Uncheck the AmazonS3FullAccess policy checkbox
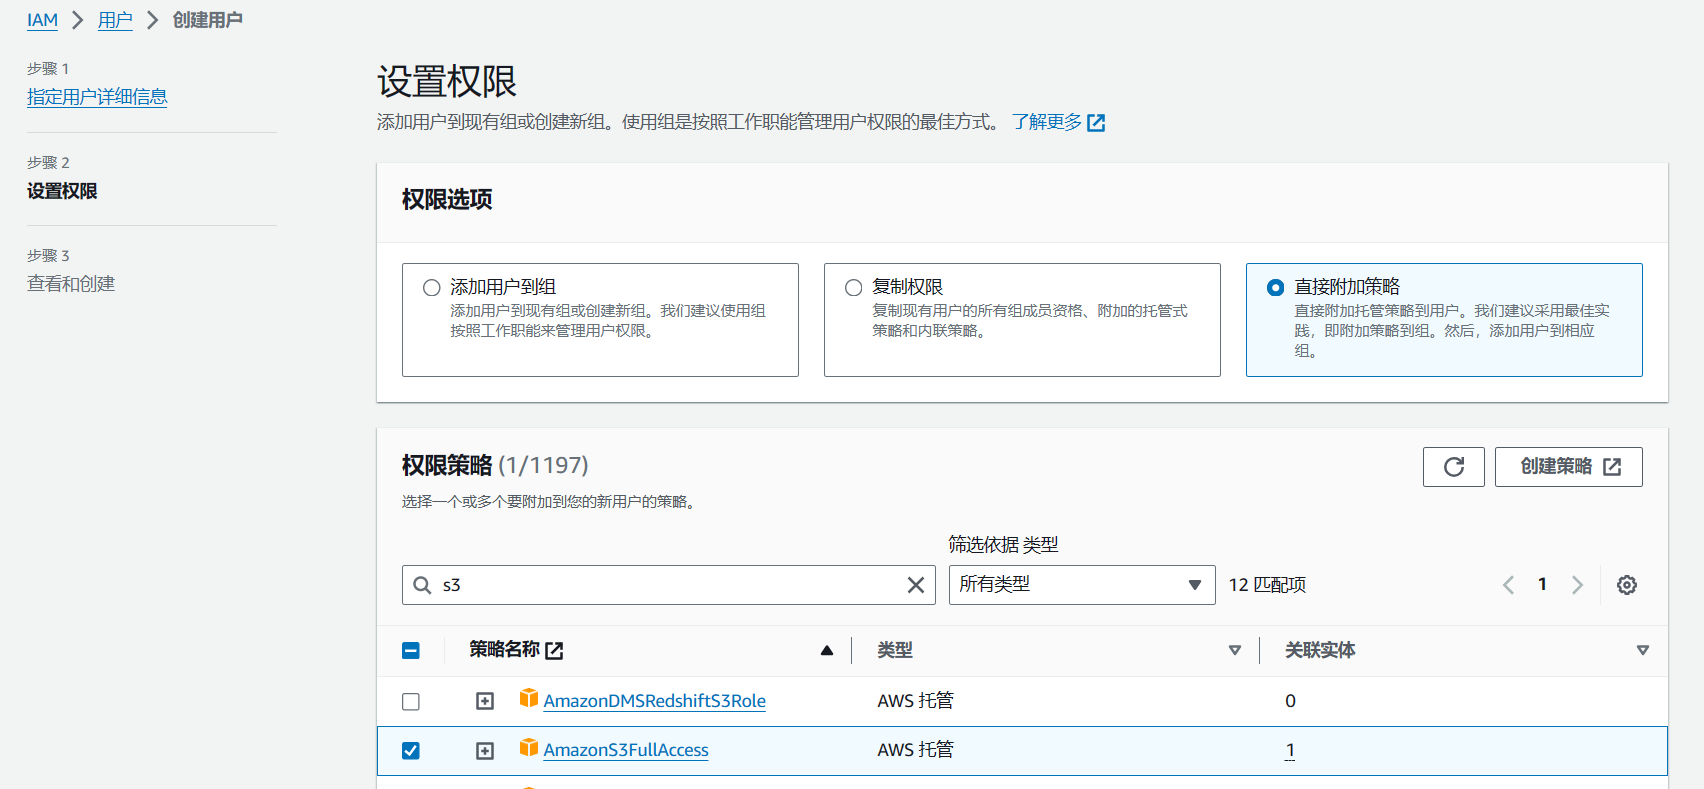 tap(411, 751)
